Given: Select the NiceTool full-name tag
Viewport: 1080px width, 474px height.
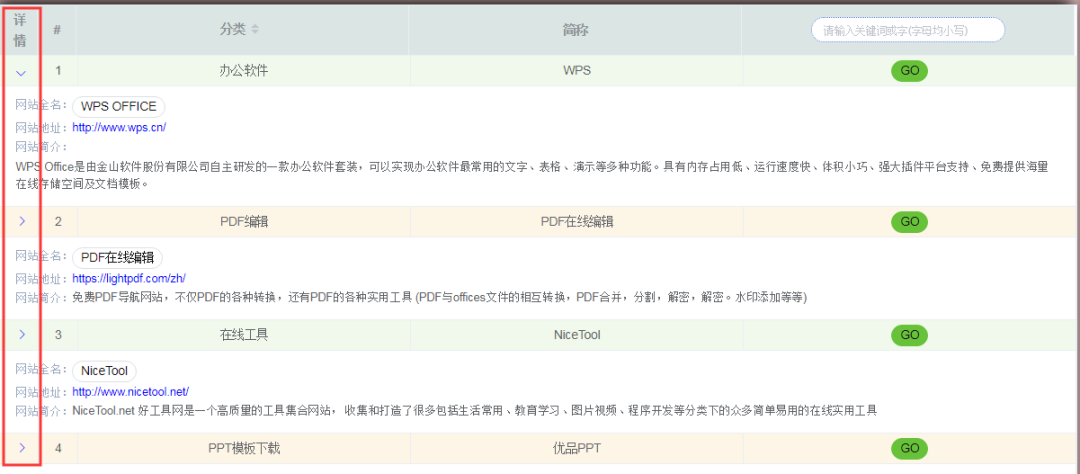Looking at the screenshot, I should pyautogui.click(x=104, y=371).
